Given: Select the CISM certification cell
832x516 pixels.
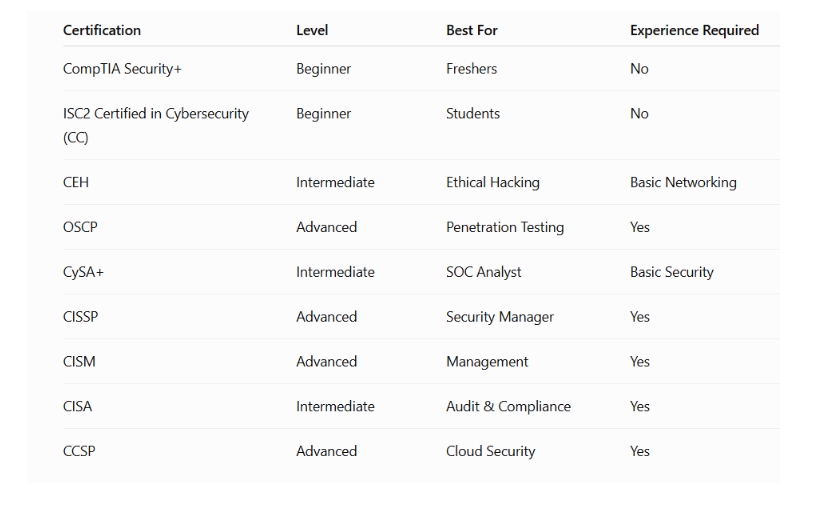Looking at the screenshot, I should [x=79, y=362].
